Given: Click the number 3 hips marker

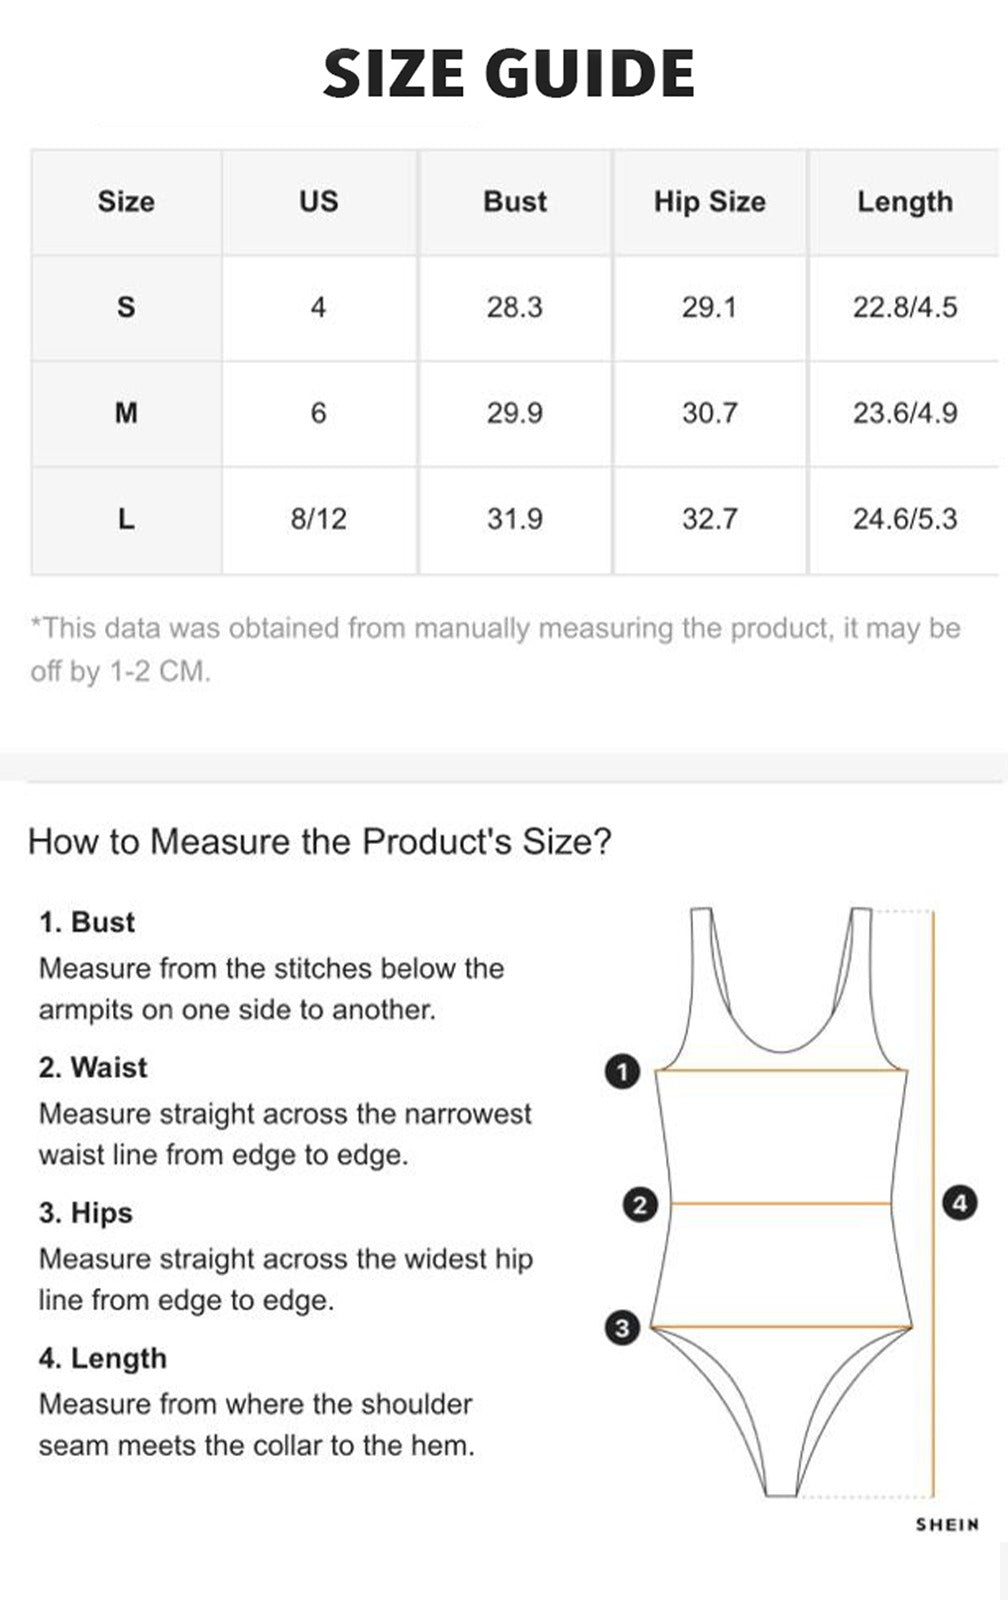Looking at the screenshot, I should point(622,1328).
